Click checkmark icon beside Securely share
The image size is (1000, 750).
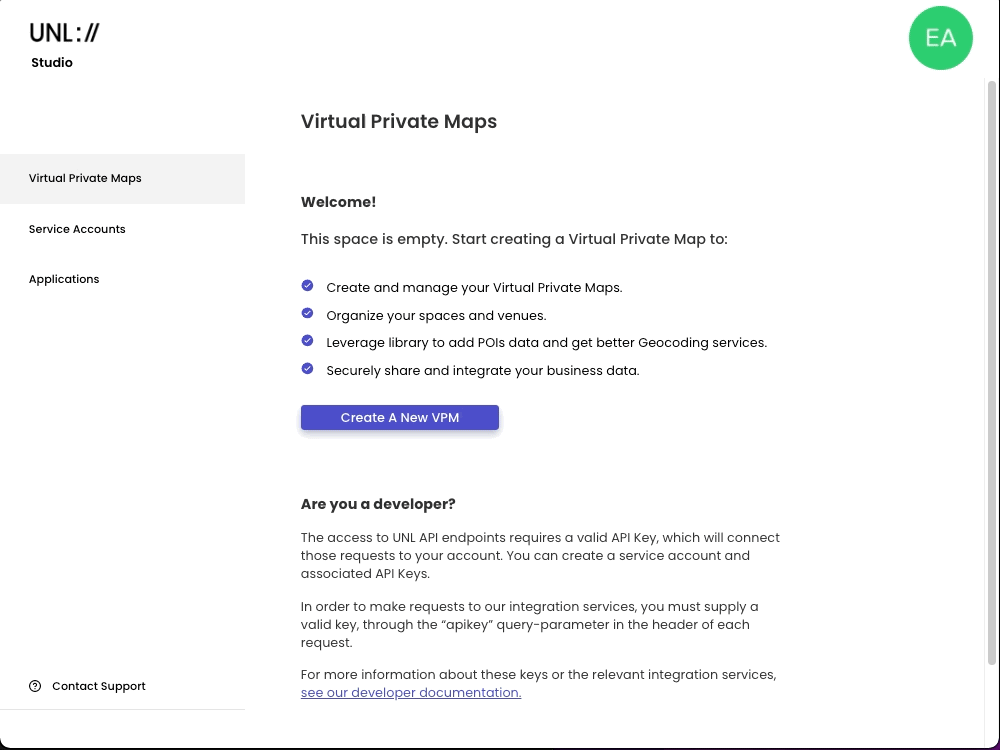click(307, 369)
